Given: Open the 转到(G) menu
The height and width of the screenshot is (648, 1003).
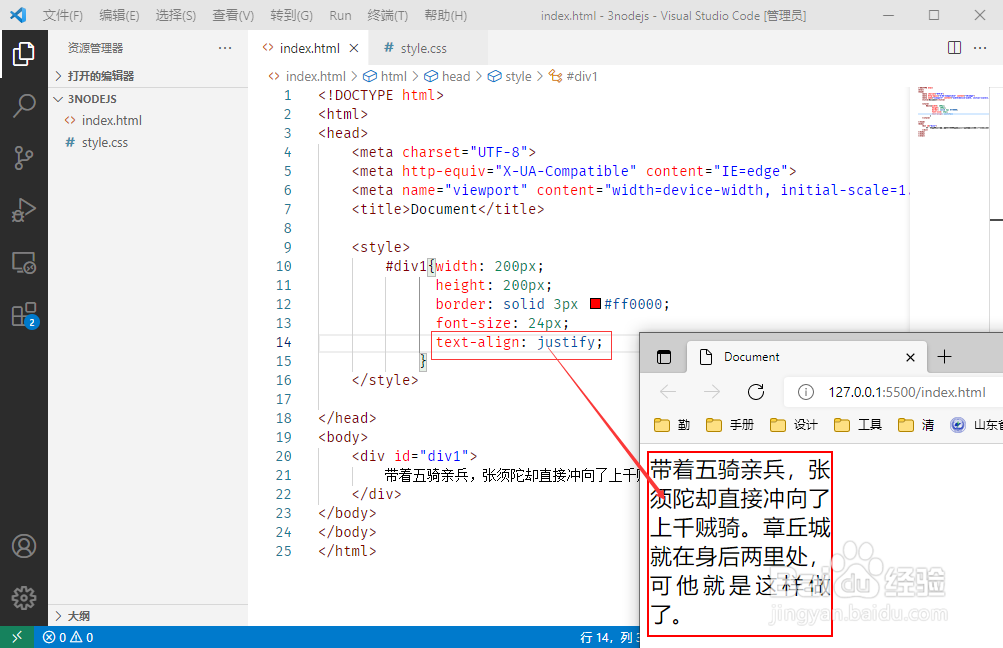Looking at the screenshot, I should (x=291, y=15).
